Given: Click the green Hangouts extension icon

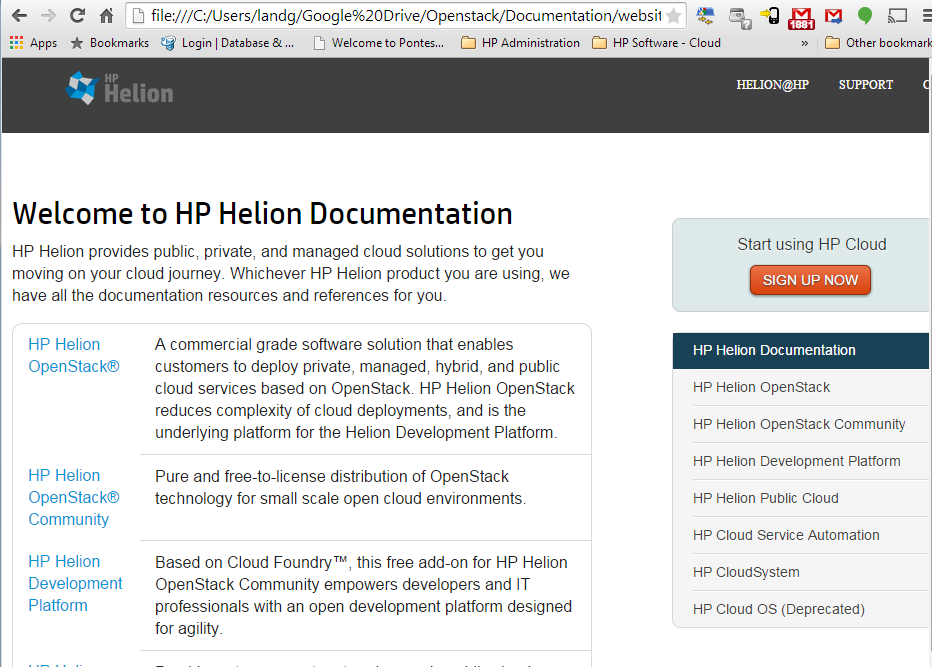Looking at the screenshot, I should pos(865,16).
